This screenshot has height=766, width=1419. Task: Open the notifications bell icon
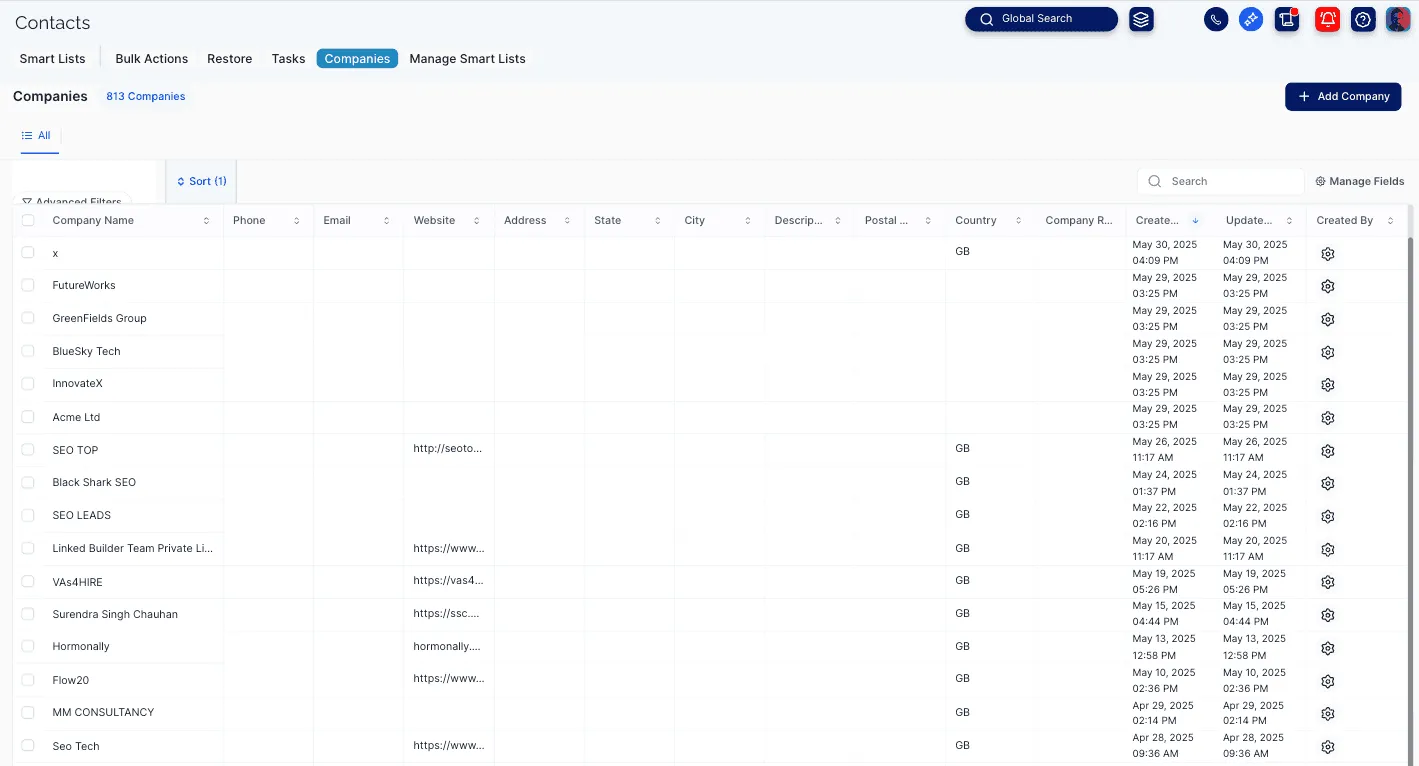(1327, 19)
